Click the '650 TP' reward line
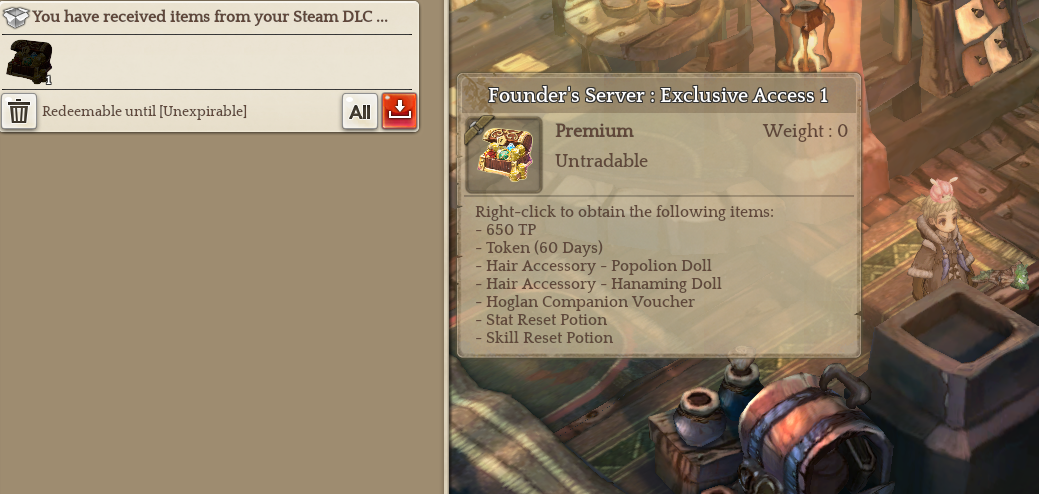The image size is (1042, 495). click(x=506, y=230)
